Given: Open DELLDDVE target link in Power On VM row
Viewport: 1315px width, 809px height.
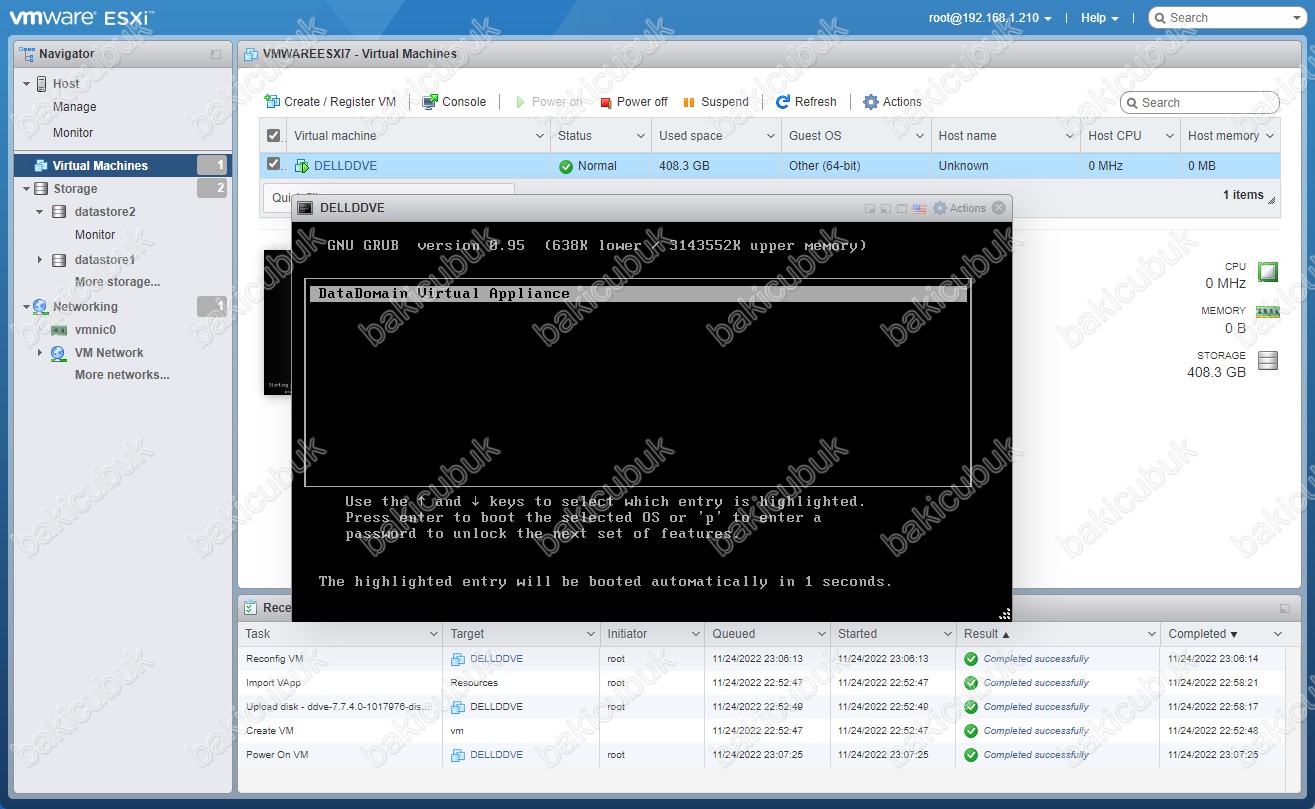Looking at the screenshot, I should coord(496,755).
